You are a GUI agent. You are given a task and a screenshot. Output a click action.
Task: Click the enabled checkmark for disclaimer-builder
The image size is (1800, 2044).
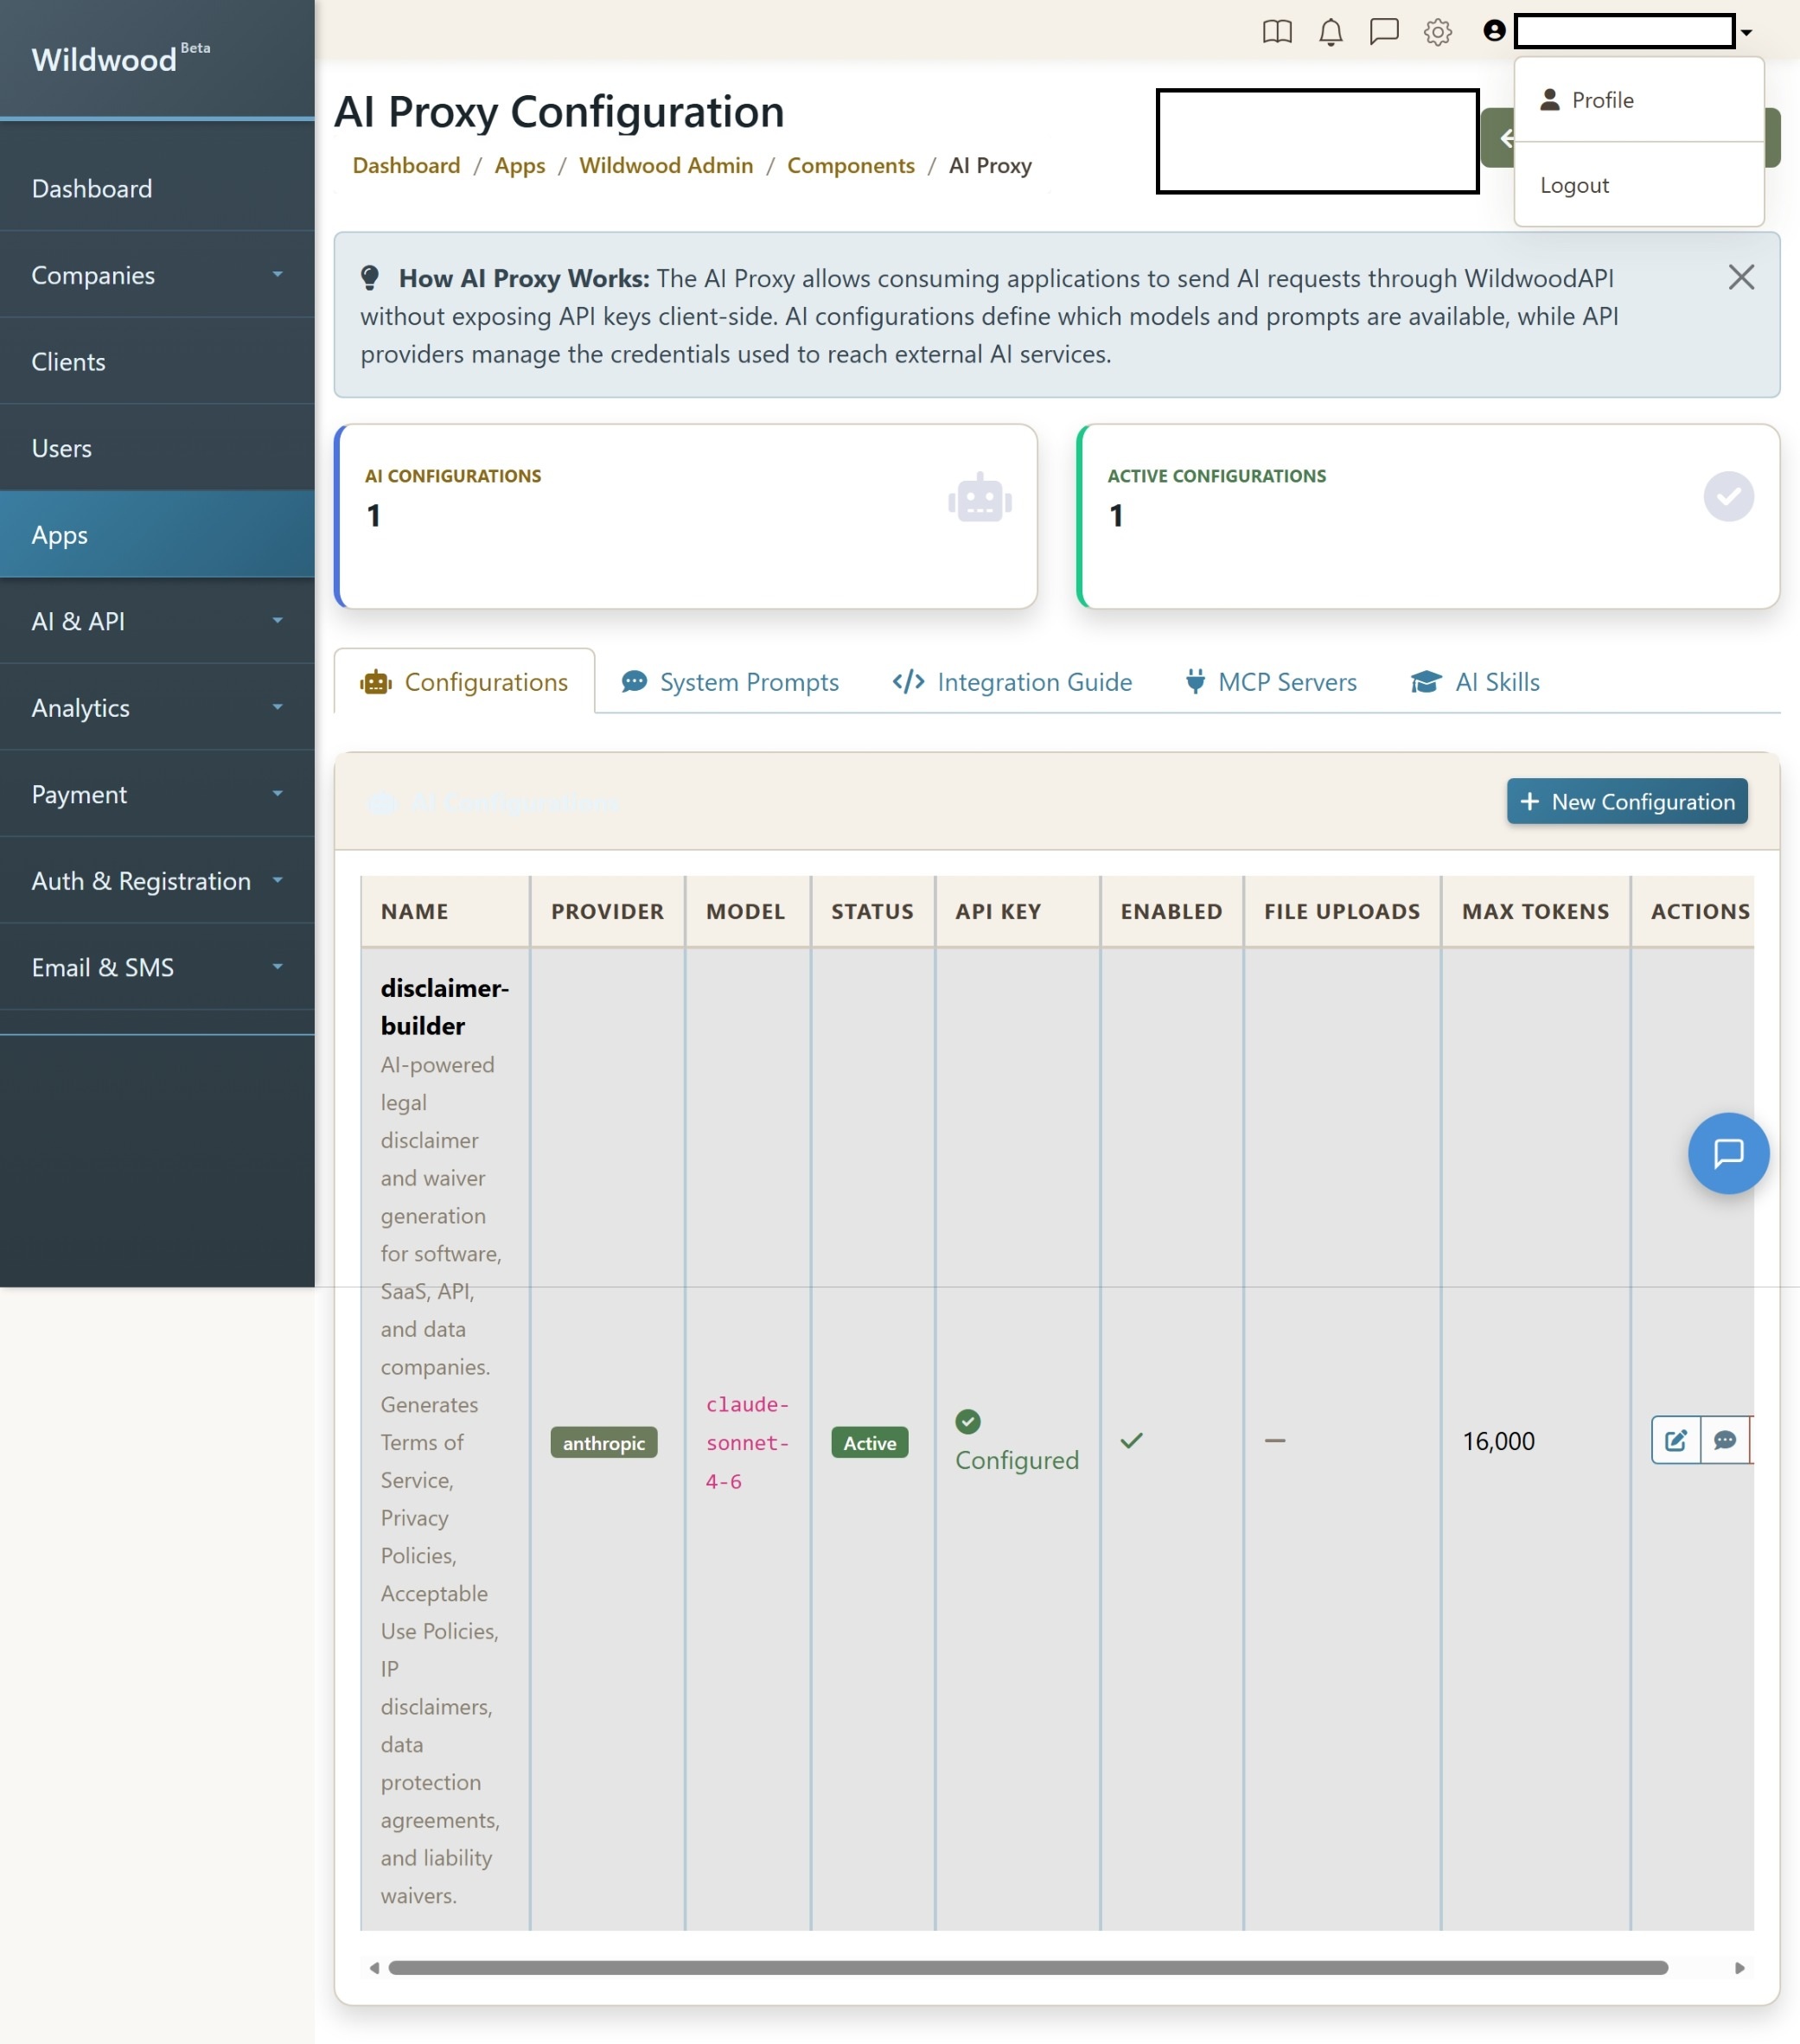coord(1131,1440)
